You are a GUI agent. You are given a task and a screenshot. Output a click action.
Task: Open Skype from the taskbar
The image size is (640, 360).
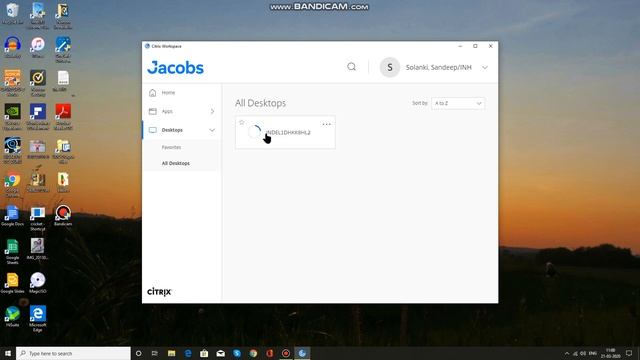tap(237, 353)
